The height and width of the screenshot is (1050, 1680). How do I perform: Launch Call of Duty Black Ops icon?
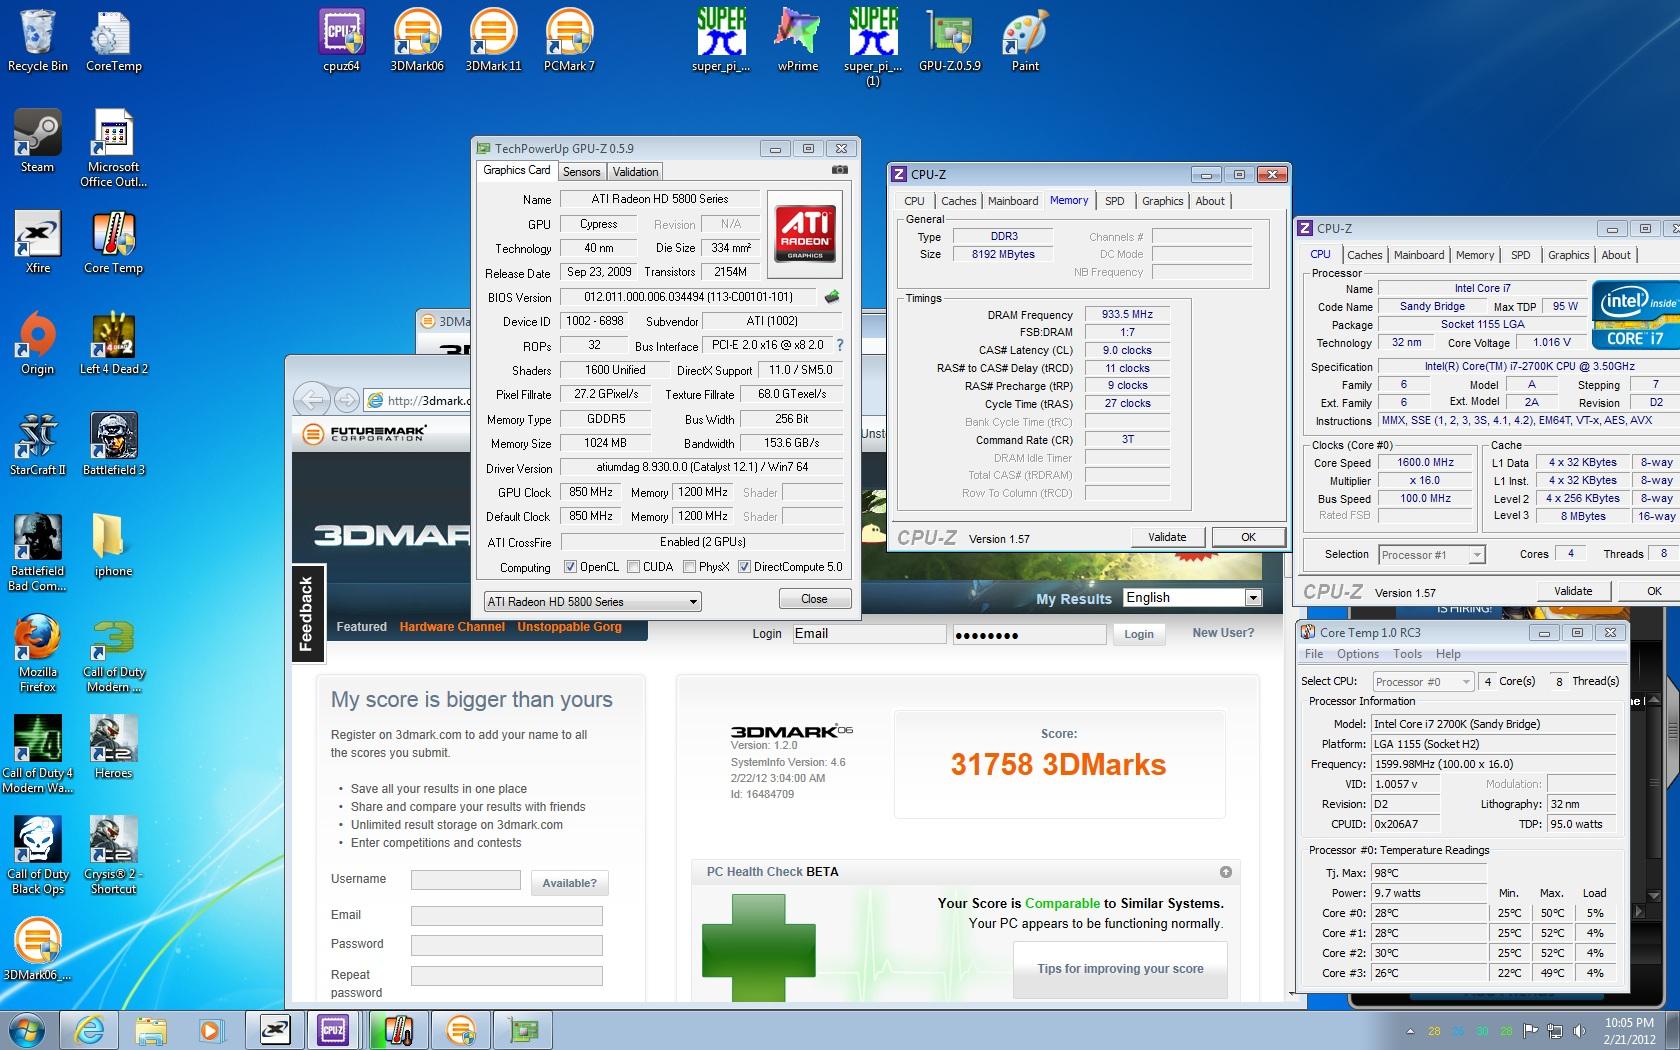point(38,855)
